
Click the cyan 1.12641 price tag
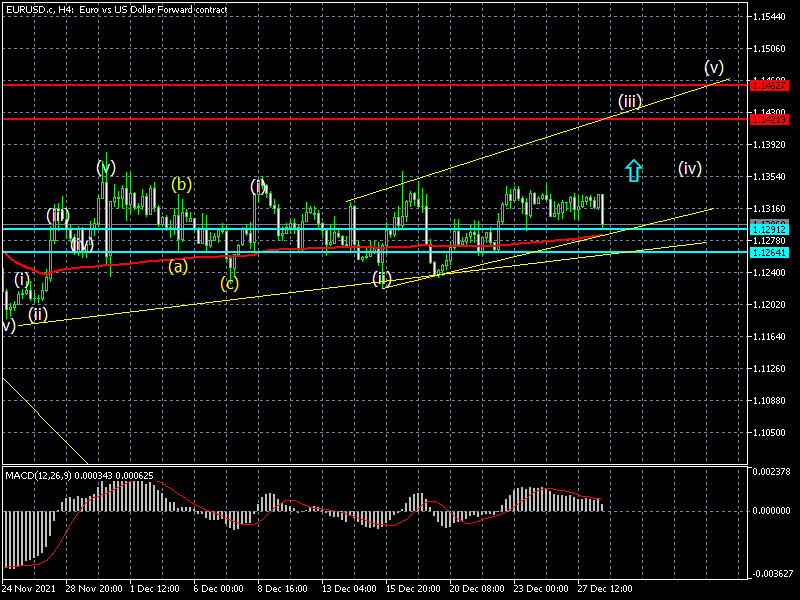click(769, 253)
